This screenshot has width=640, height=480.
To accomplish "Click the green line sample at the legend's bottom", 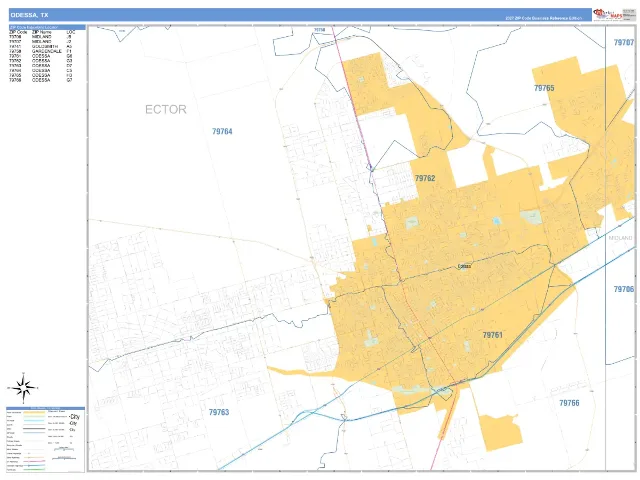I will tap(34, 469).
